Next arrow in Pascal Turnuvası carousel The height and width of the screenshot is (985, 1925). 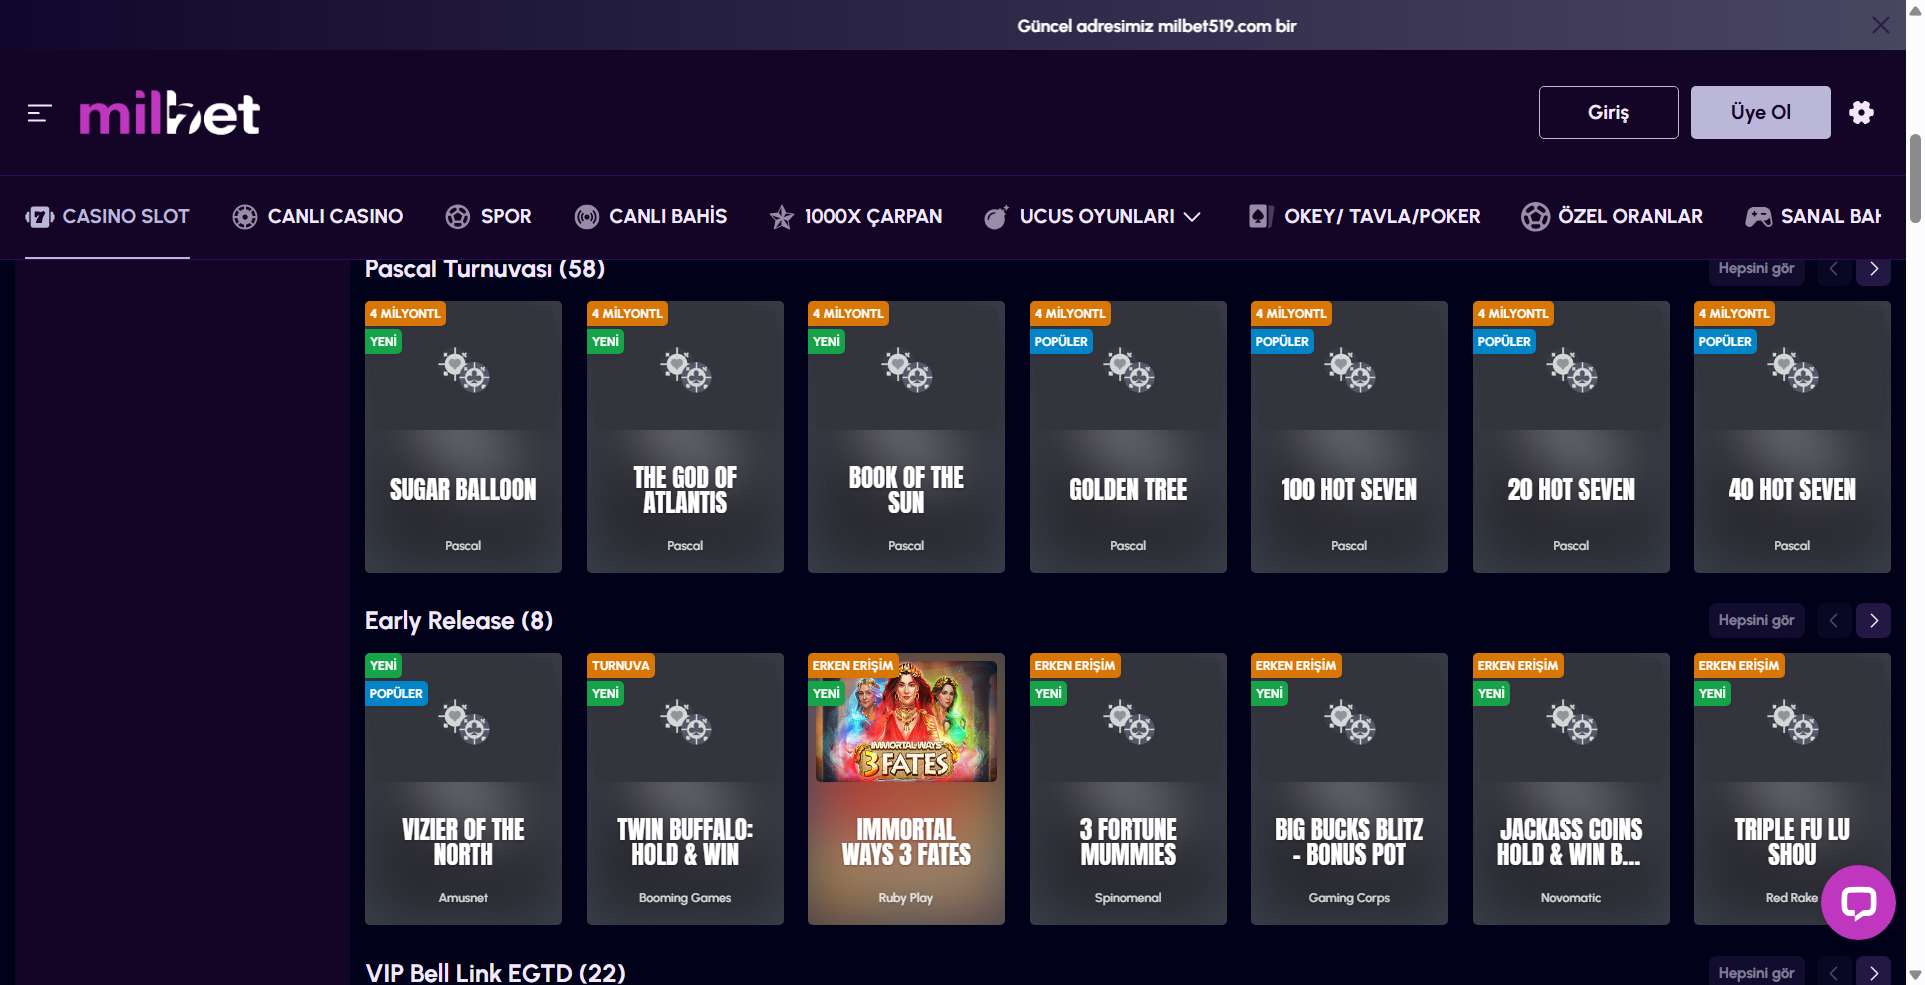(x=1874, y=269)
